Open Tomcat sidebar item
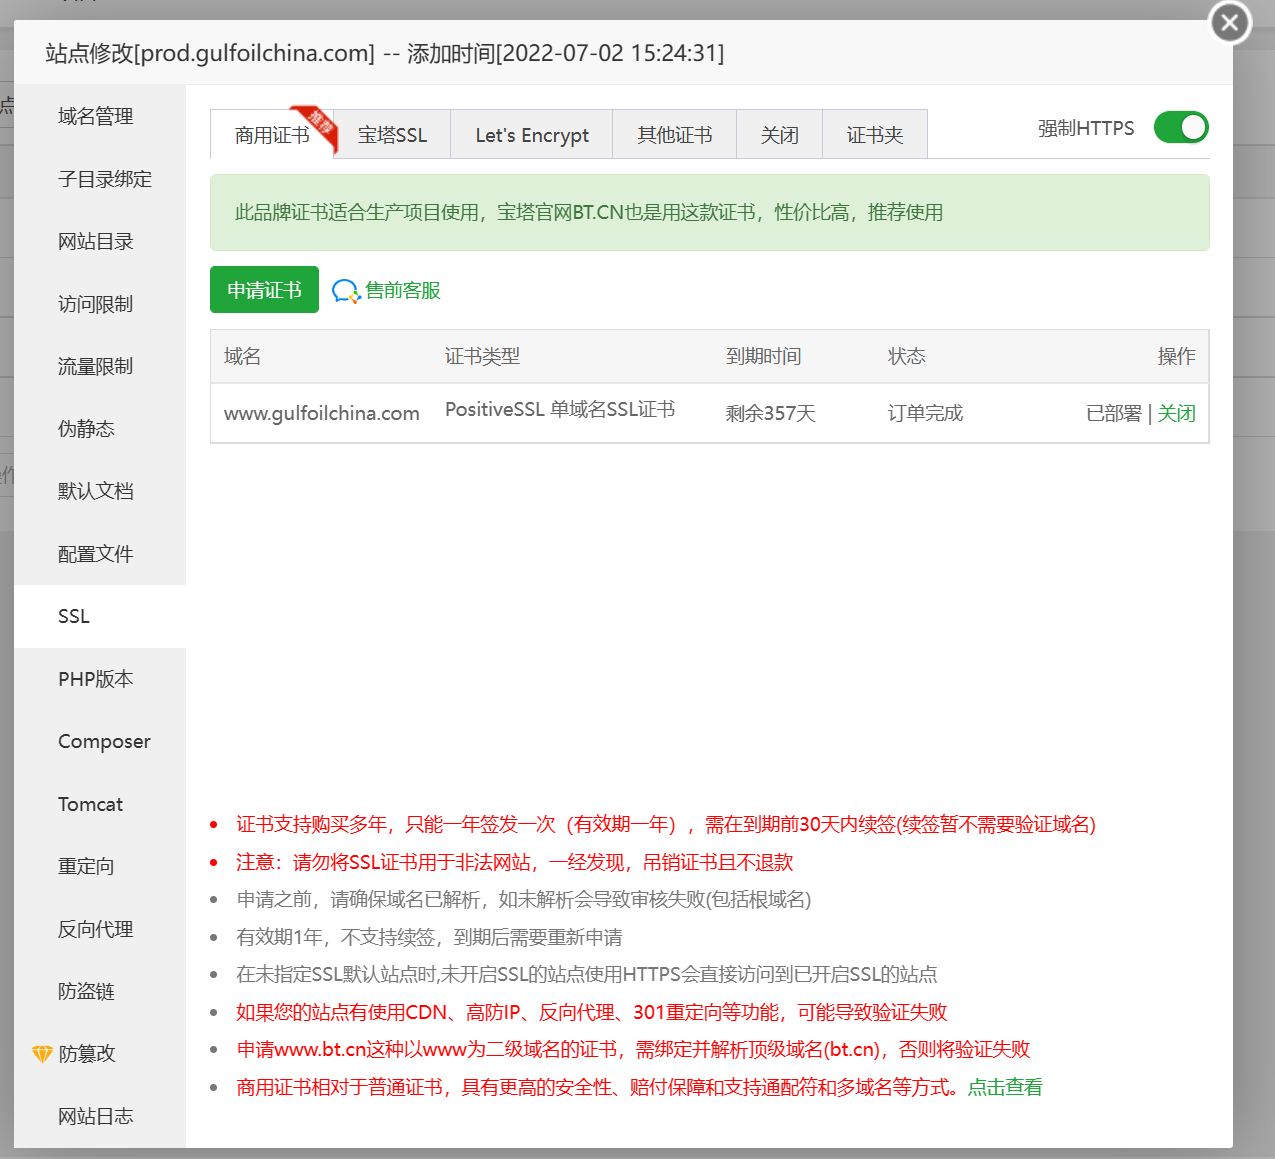The image size is (1275, 1159). pos(100,804)
